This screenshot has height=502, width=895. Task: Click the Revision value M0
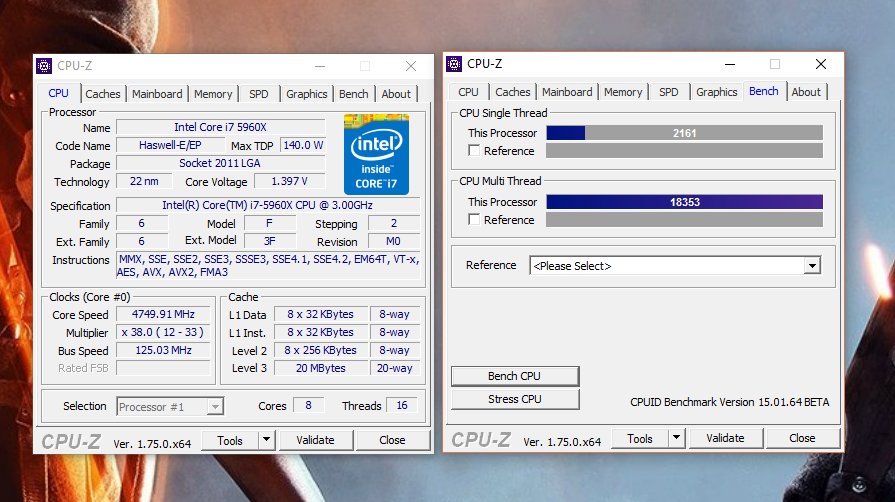click(394, 242)
